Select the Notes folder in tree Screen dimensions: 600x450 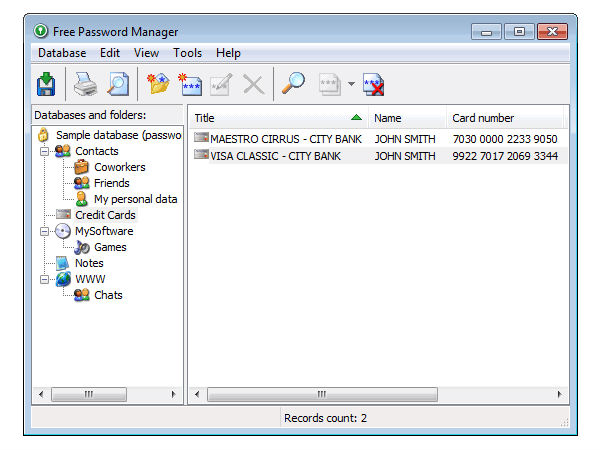(x=89, y=263)
